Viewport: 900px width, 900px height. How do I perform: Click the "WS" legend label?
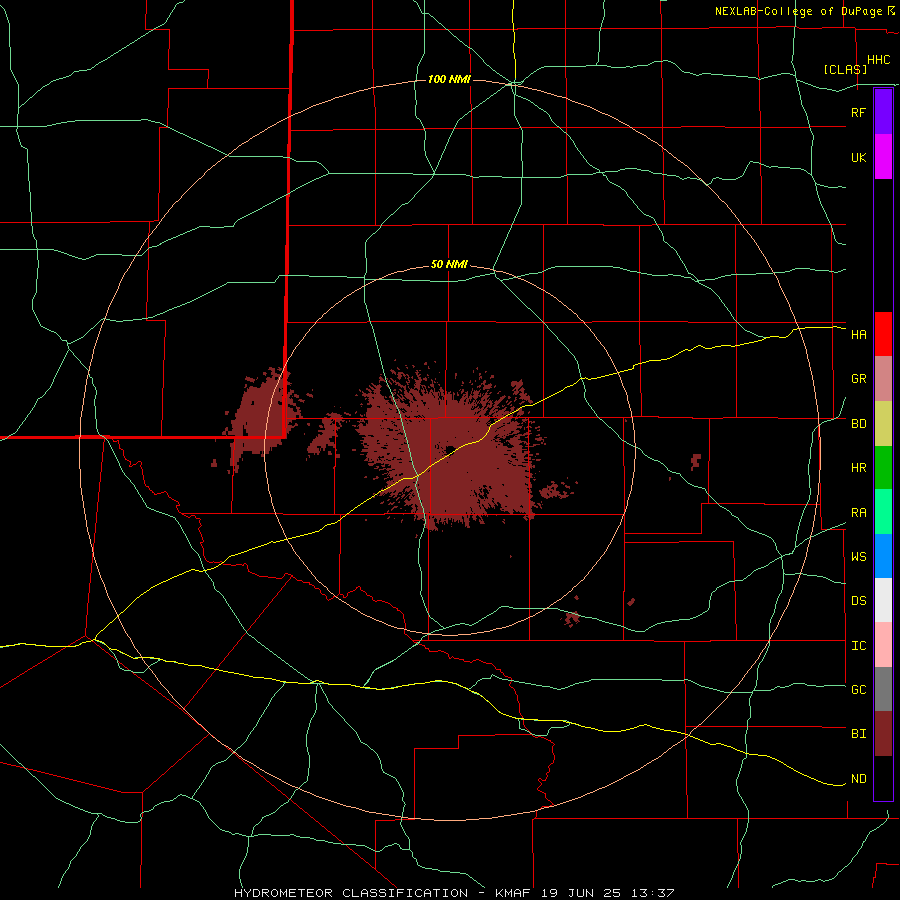click(858, 557)
